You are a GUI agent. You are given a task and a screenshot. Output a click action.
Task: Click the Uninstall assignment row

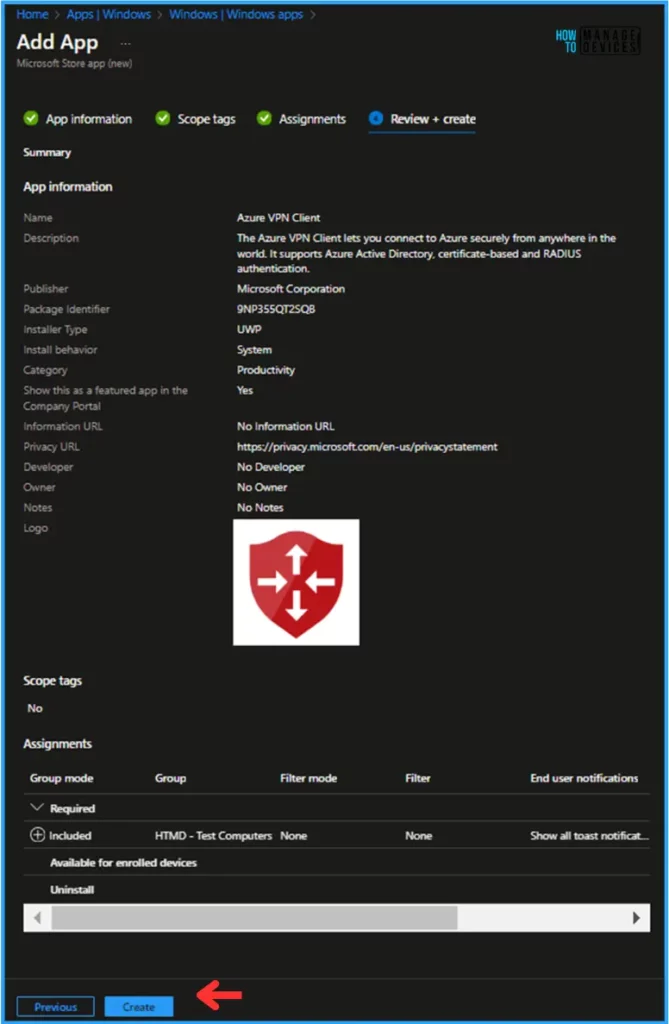click(x=336, y=889)
